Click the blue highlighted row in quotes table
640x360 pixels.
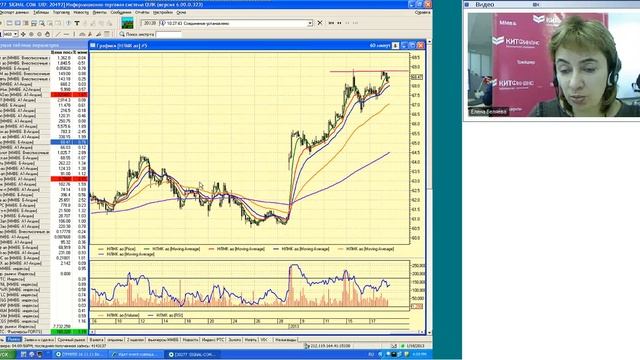point(44,142)
